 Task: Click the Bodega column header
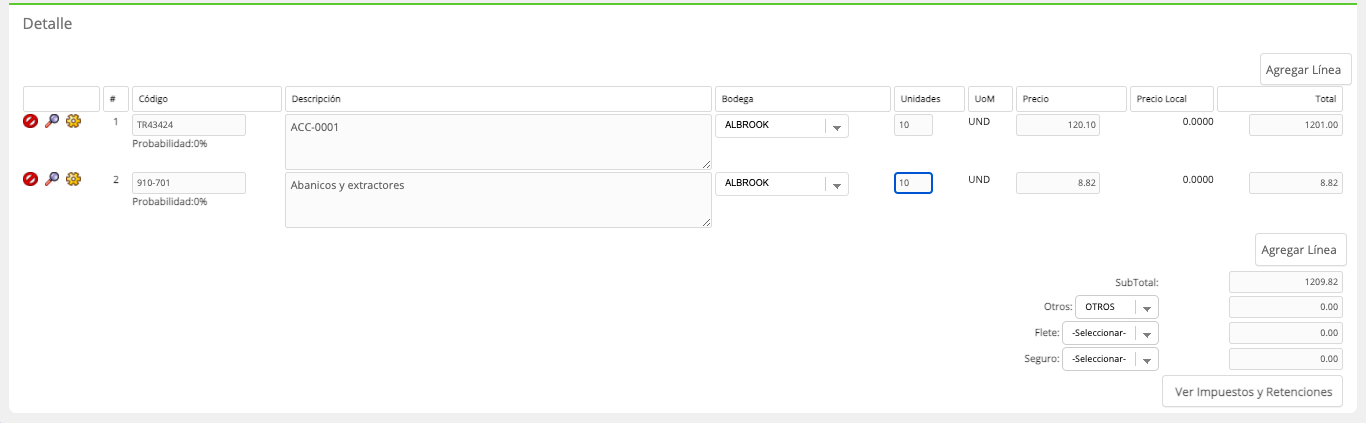click(x=802, y=99)
